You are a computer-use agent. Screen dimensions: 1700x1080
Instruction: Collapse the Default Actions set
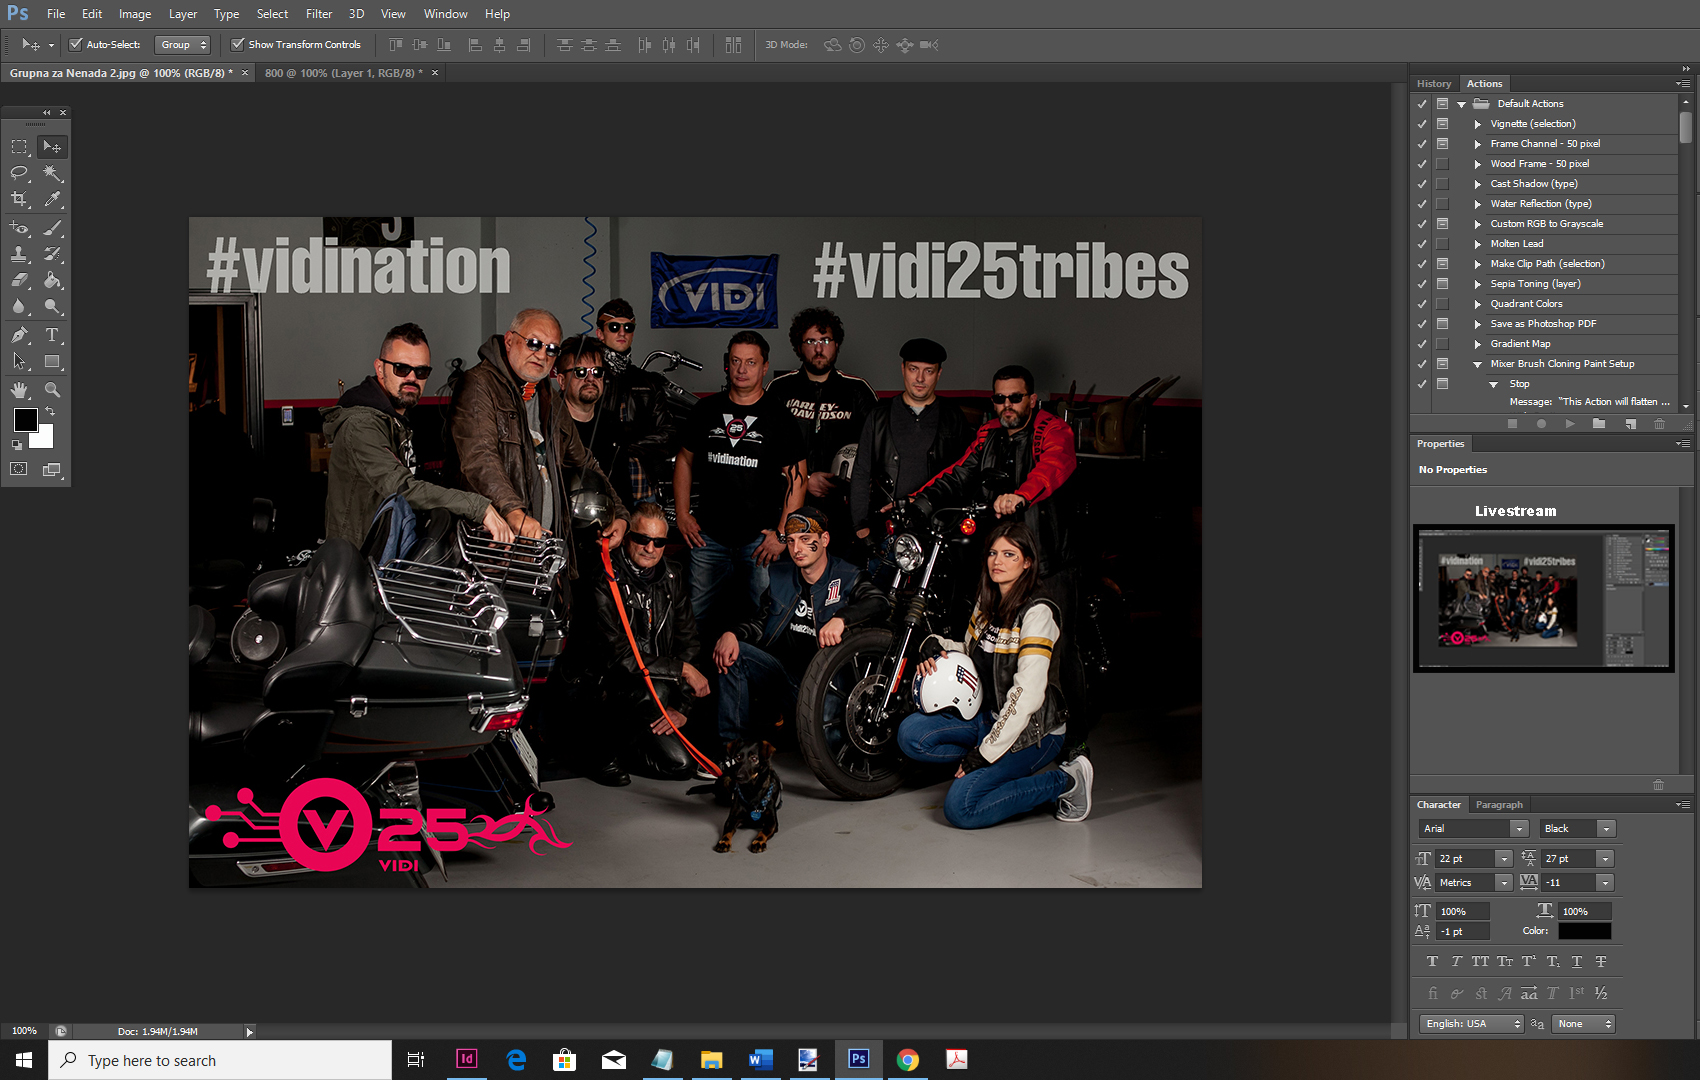1461,104
